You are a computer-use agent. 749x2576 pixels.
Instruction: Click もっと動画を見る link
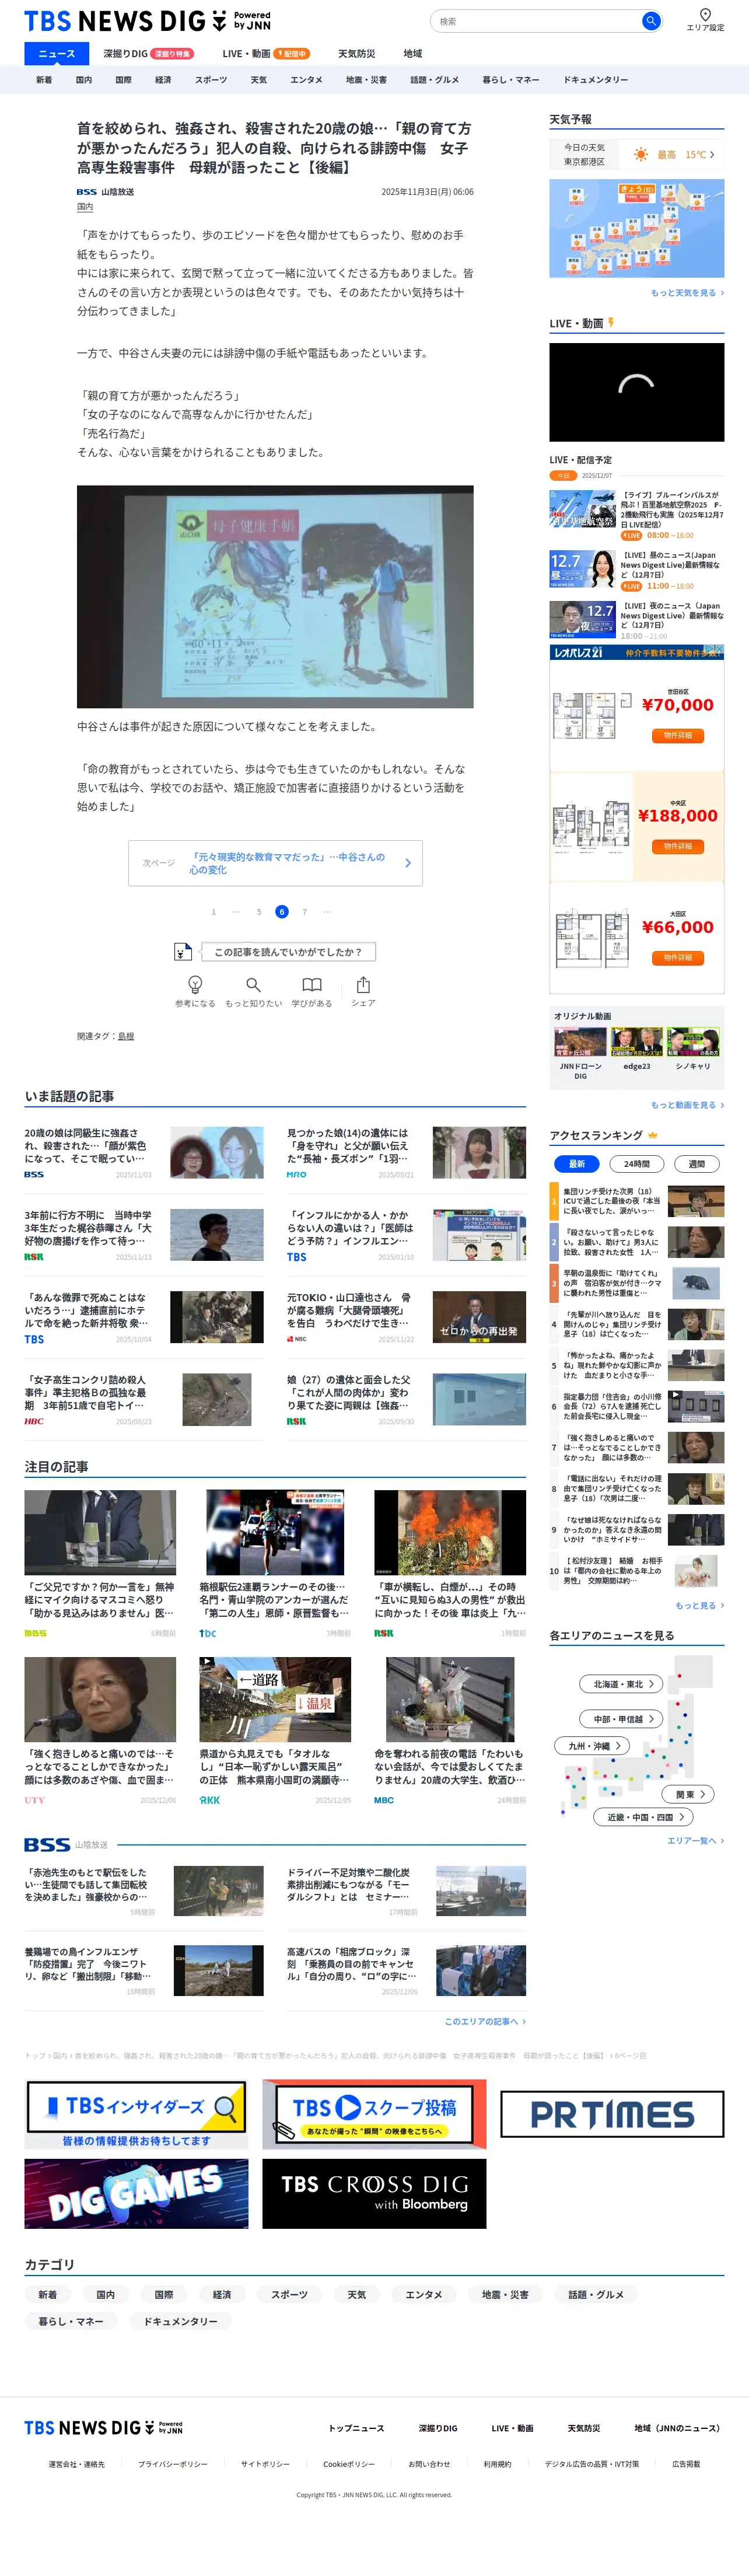click(687, 1105)
